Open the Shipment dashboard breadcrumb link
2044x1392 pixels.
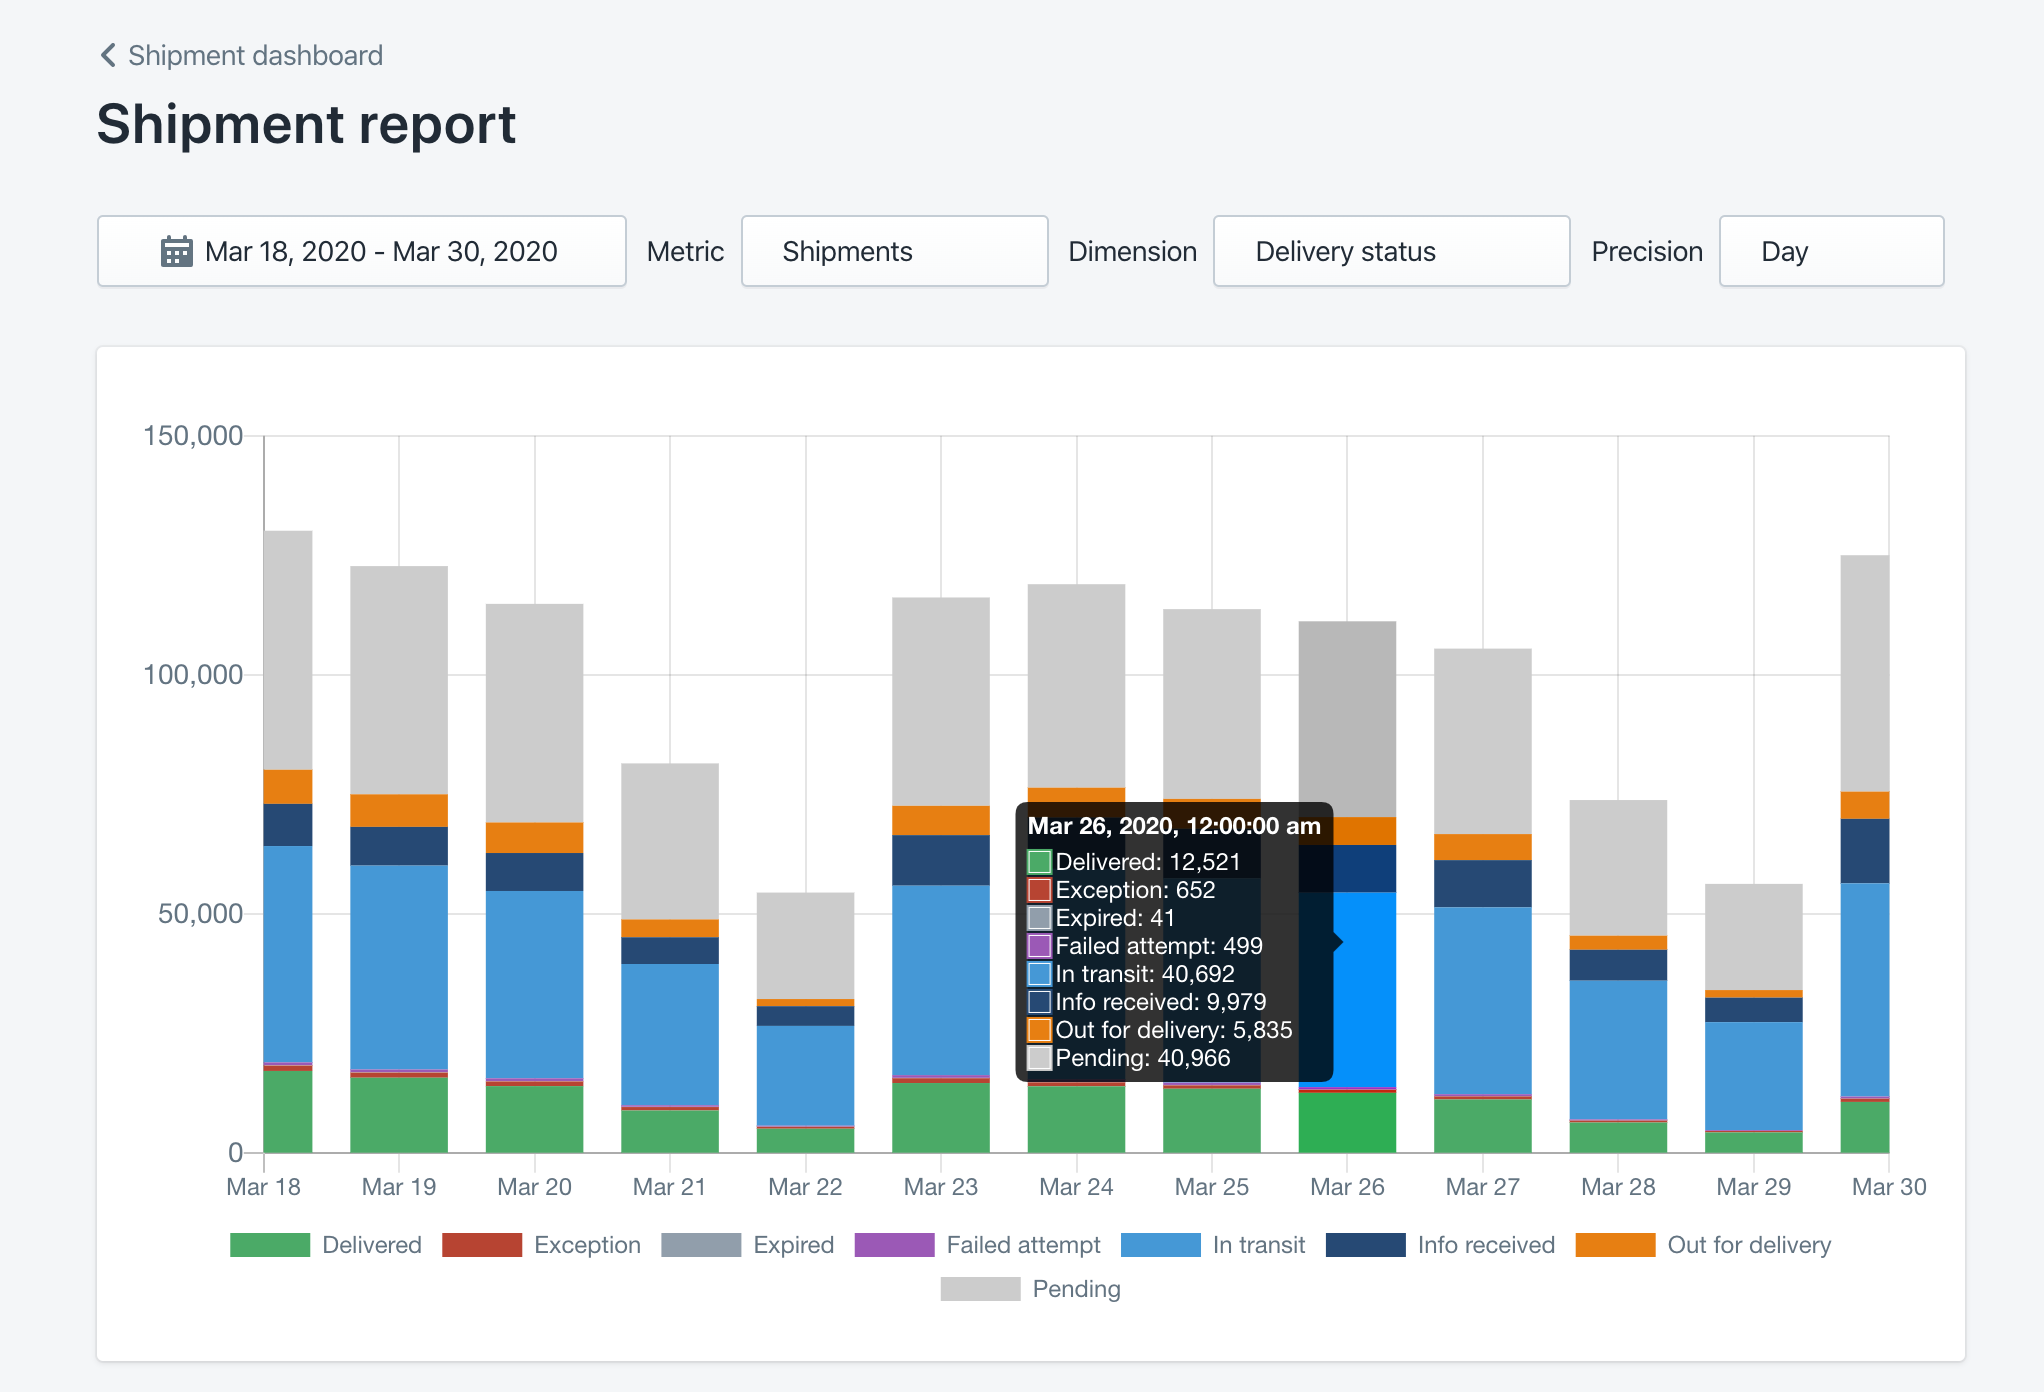click(x=255, y=55)
